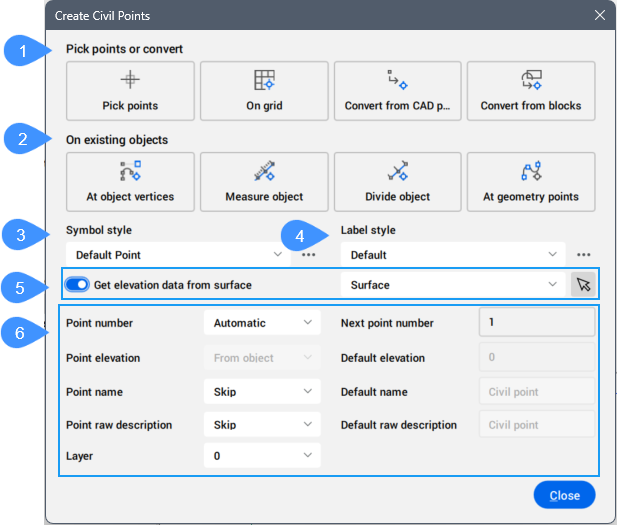This screenshot has height=525, width=617.
Task: Click At object vertices tool
Action: pos(130,182)
